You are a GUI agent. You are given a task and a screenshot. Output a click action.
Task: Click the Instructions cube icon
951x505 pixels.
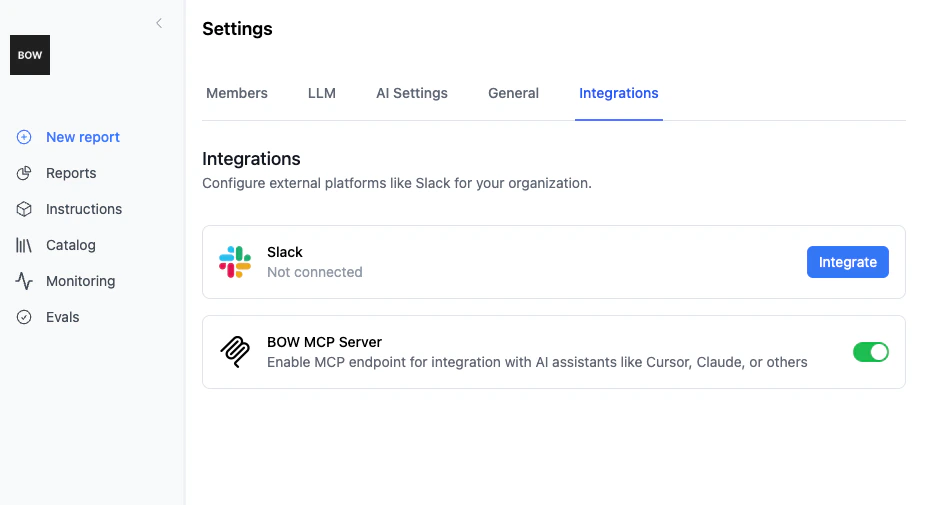pyautogui.click(x=24, y=209)
